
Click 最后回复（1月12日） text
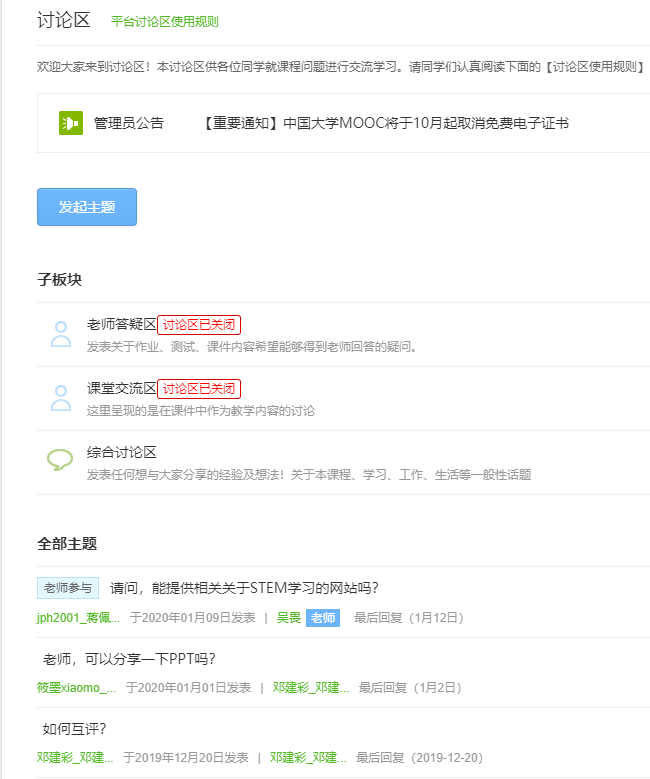pyautogui.click(x=409, y=618)
